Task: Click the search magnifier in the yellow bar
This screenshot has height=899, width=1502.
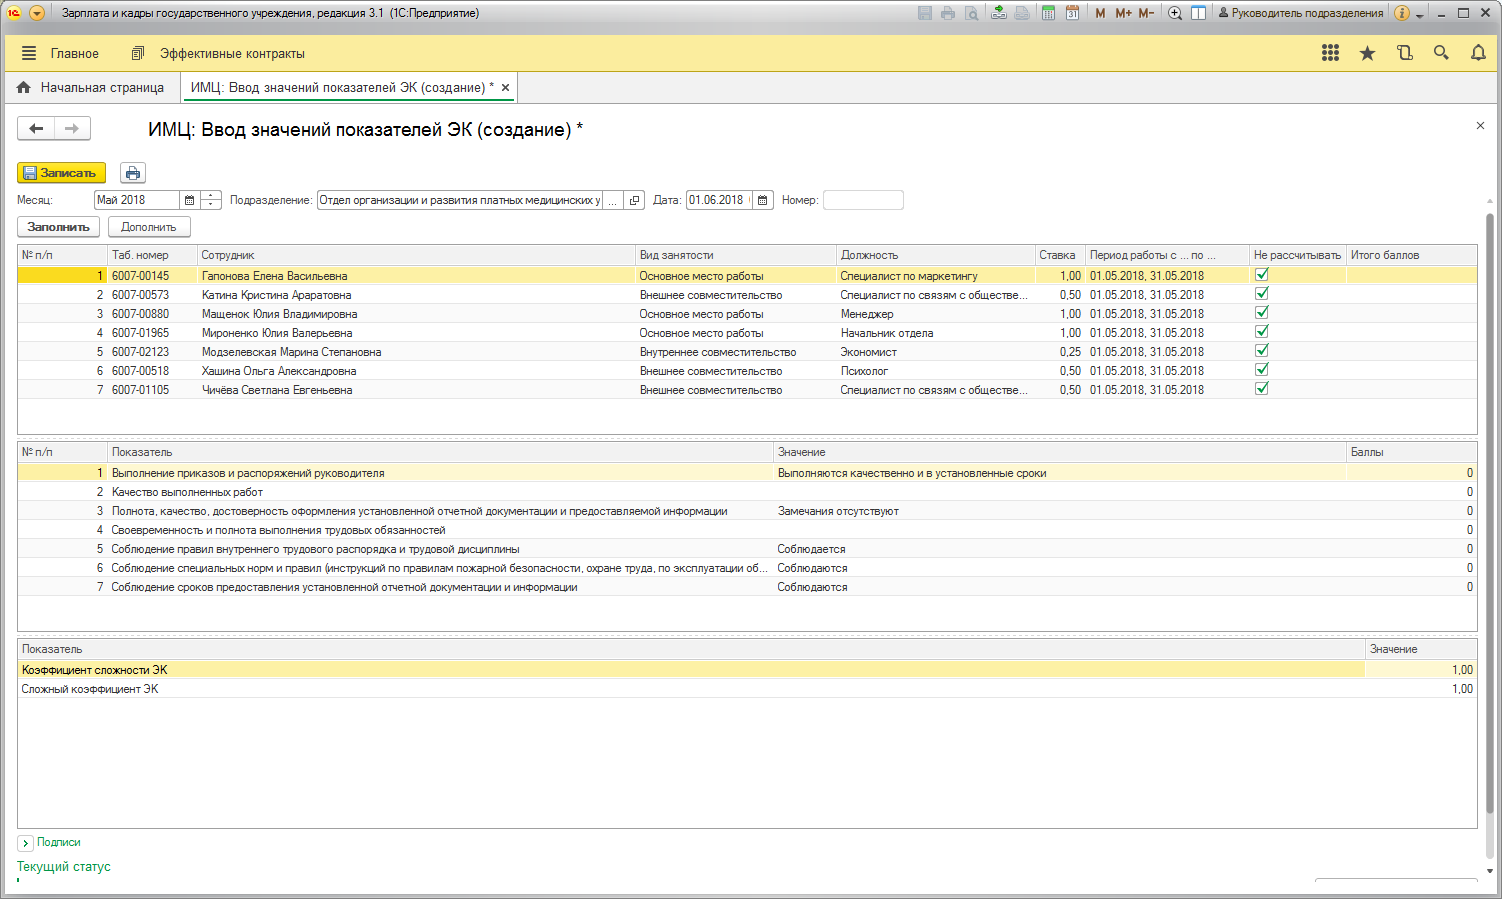Action: point(1441,53)
